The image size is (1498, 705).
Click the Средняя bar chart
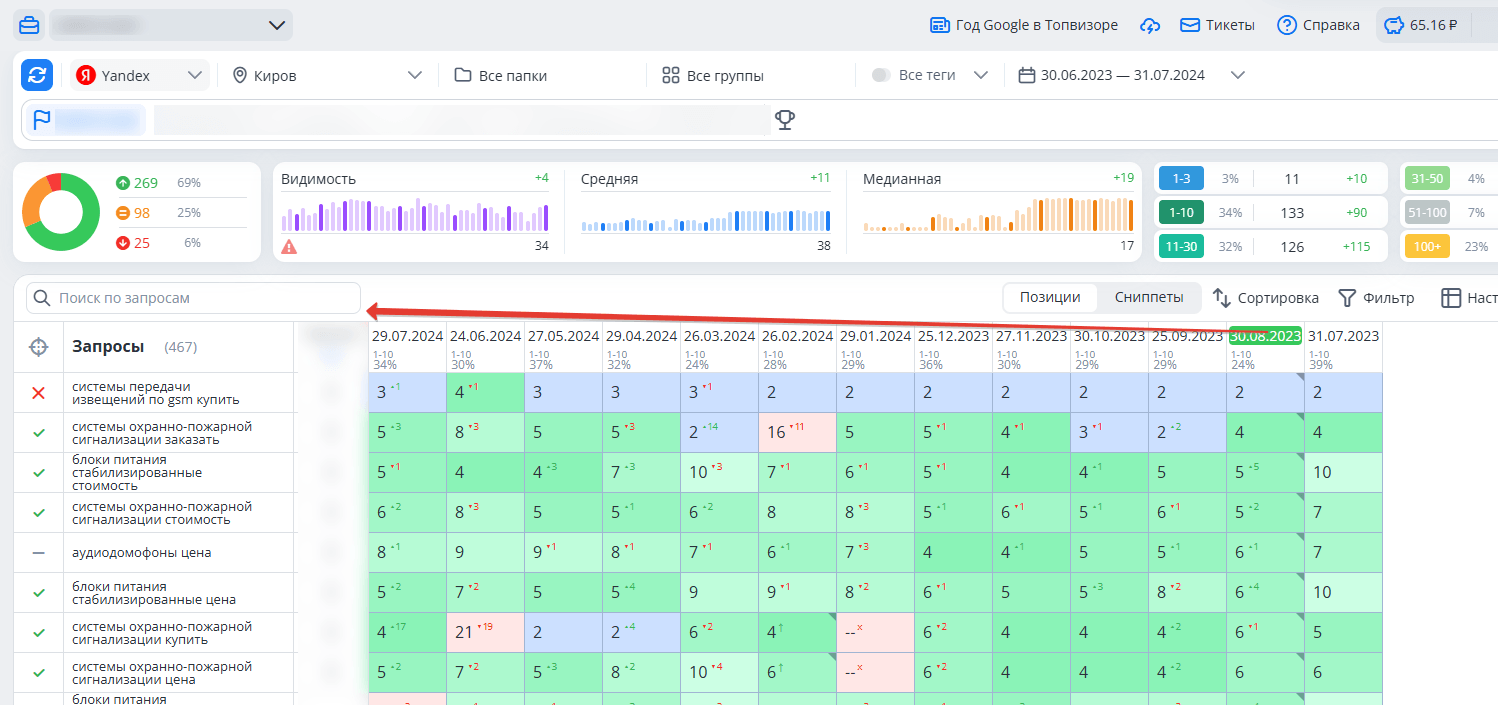click(x=706, y=220)
